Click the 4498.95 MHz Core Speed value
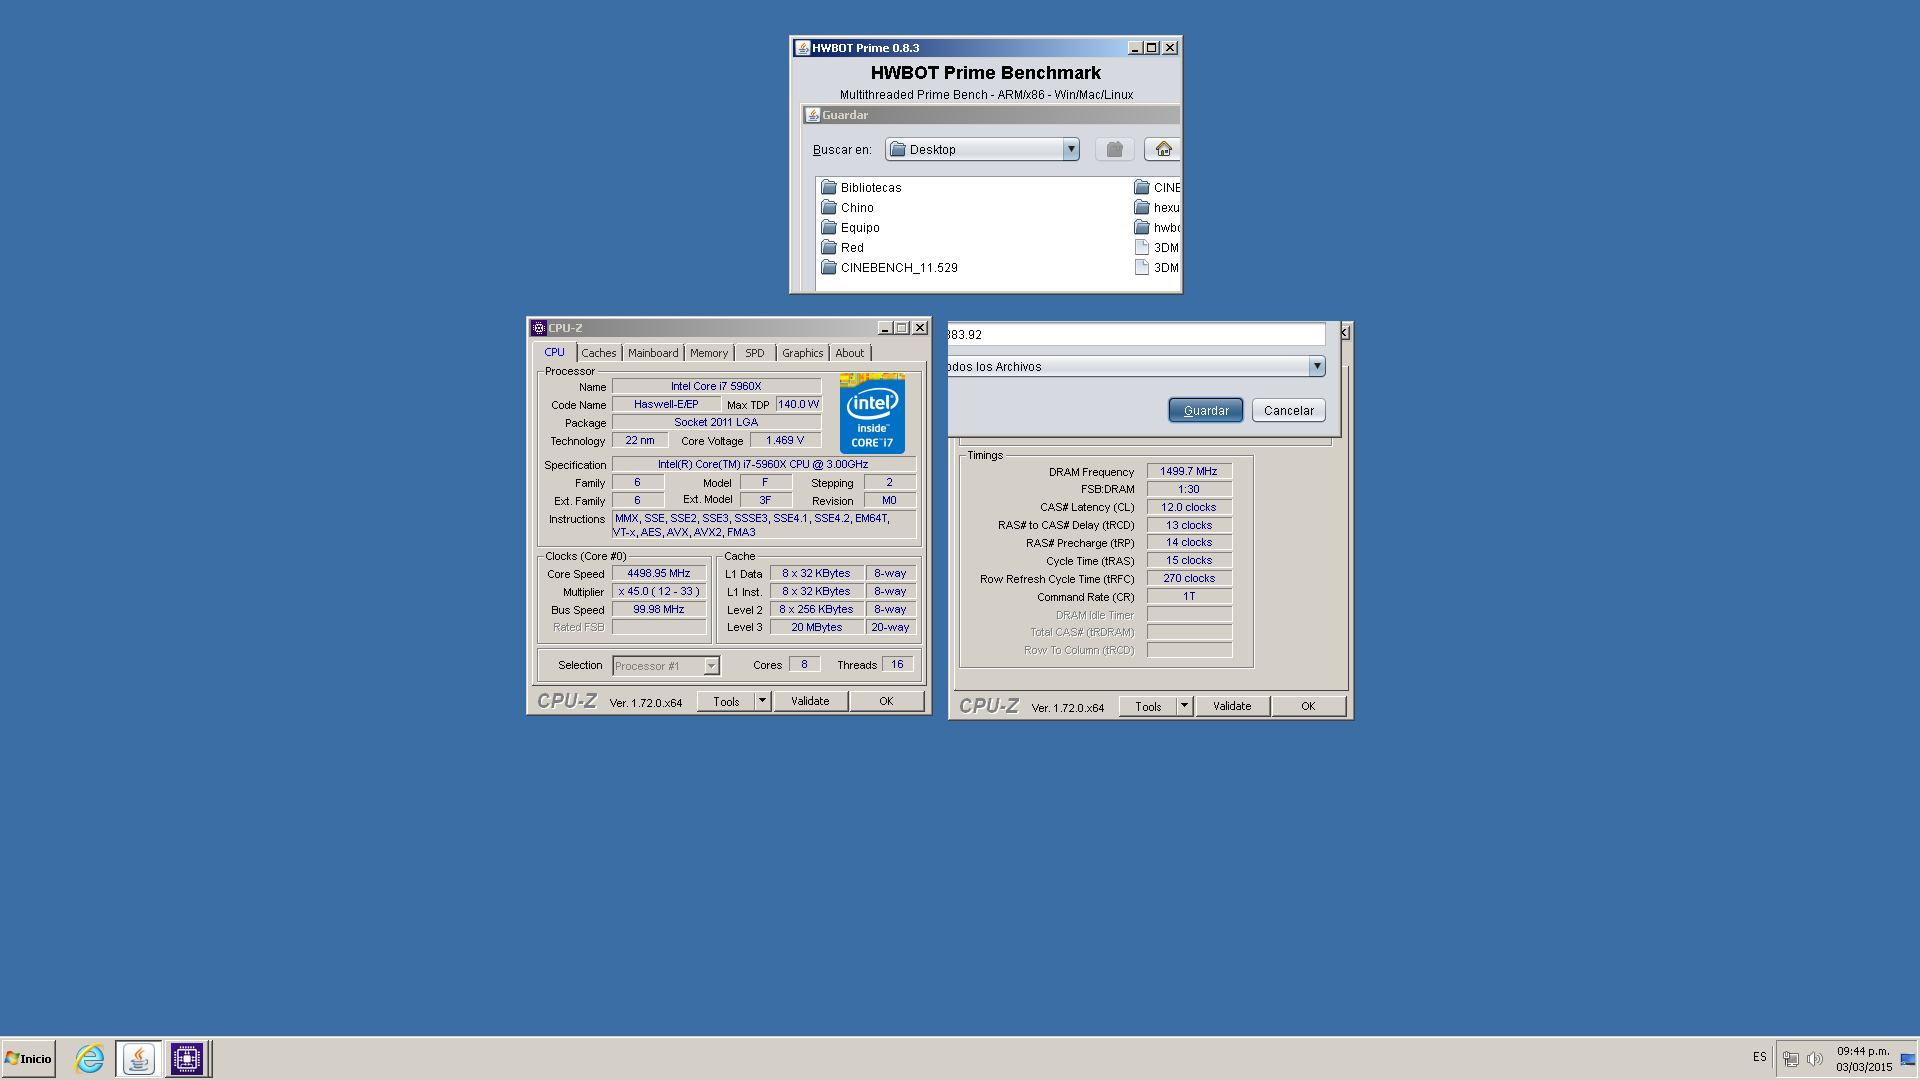This screenshot has height=1080, width=1920. click(659, 573)
